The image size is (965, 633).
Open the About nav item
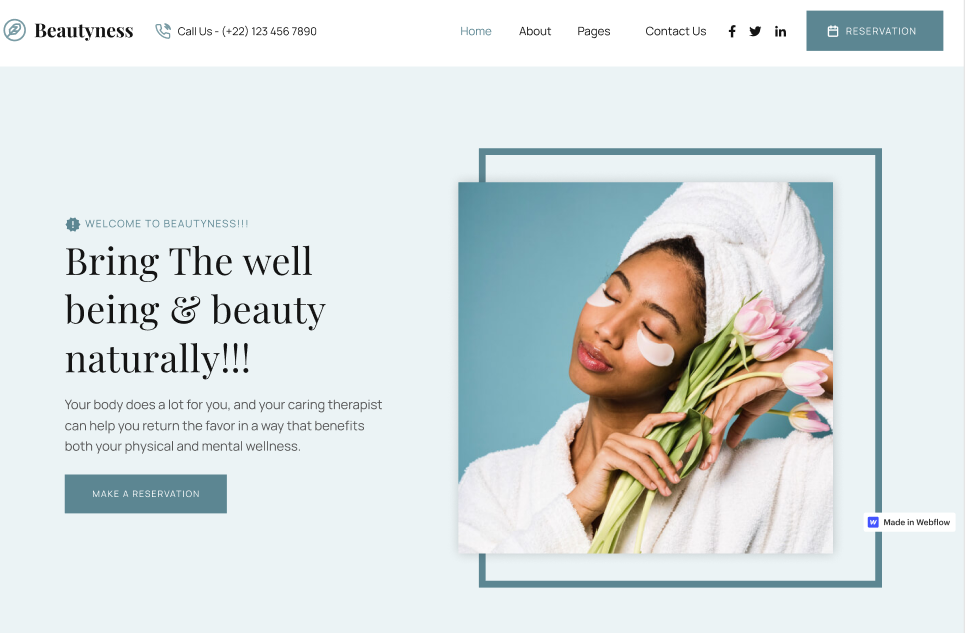(535, 31)
